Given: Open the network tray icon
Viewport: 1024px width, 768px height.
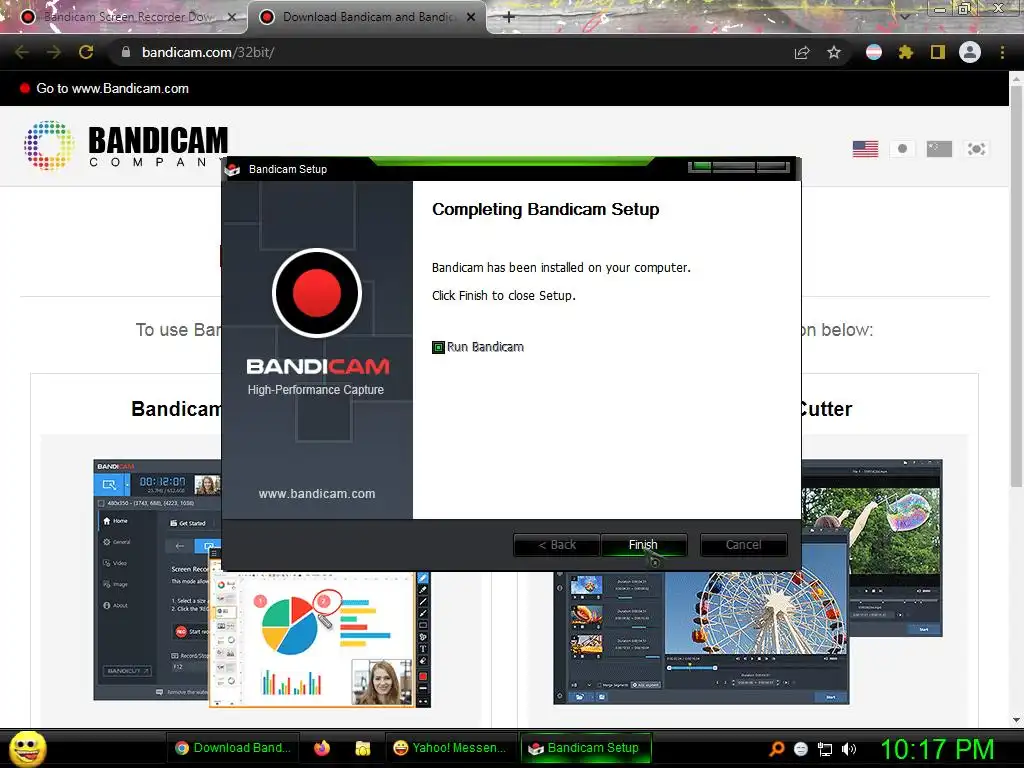Looking at the screenshot, I should pos(825,750).
